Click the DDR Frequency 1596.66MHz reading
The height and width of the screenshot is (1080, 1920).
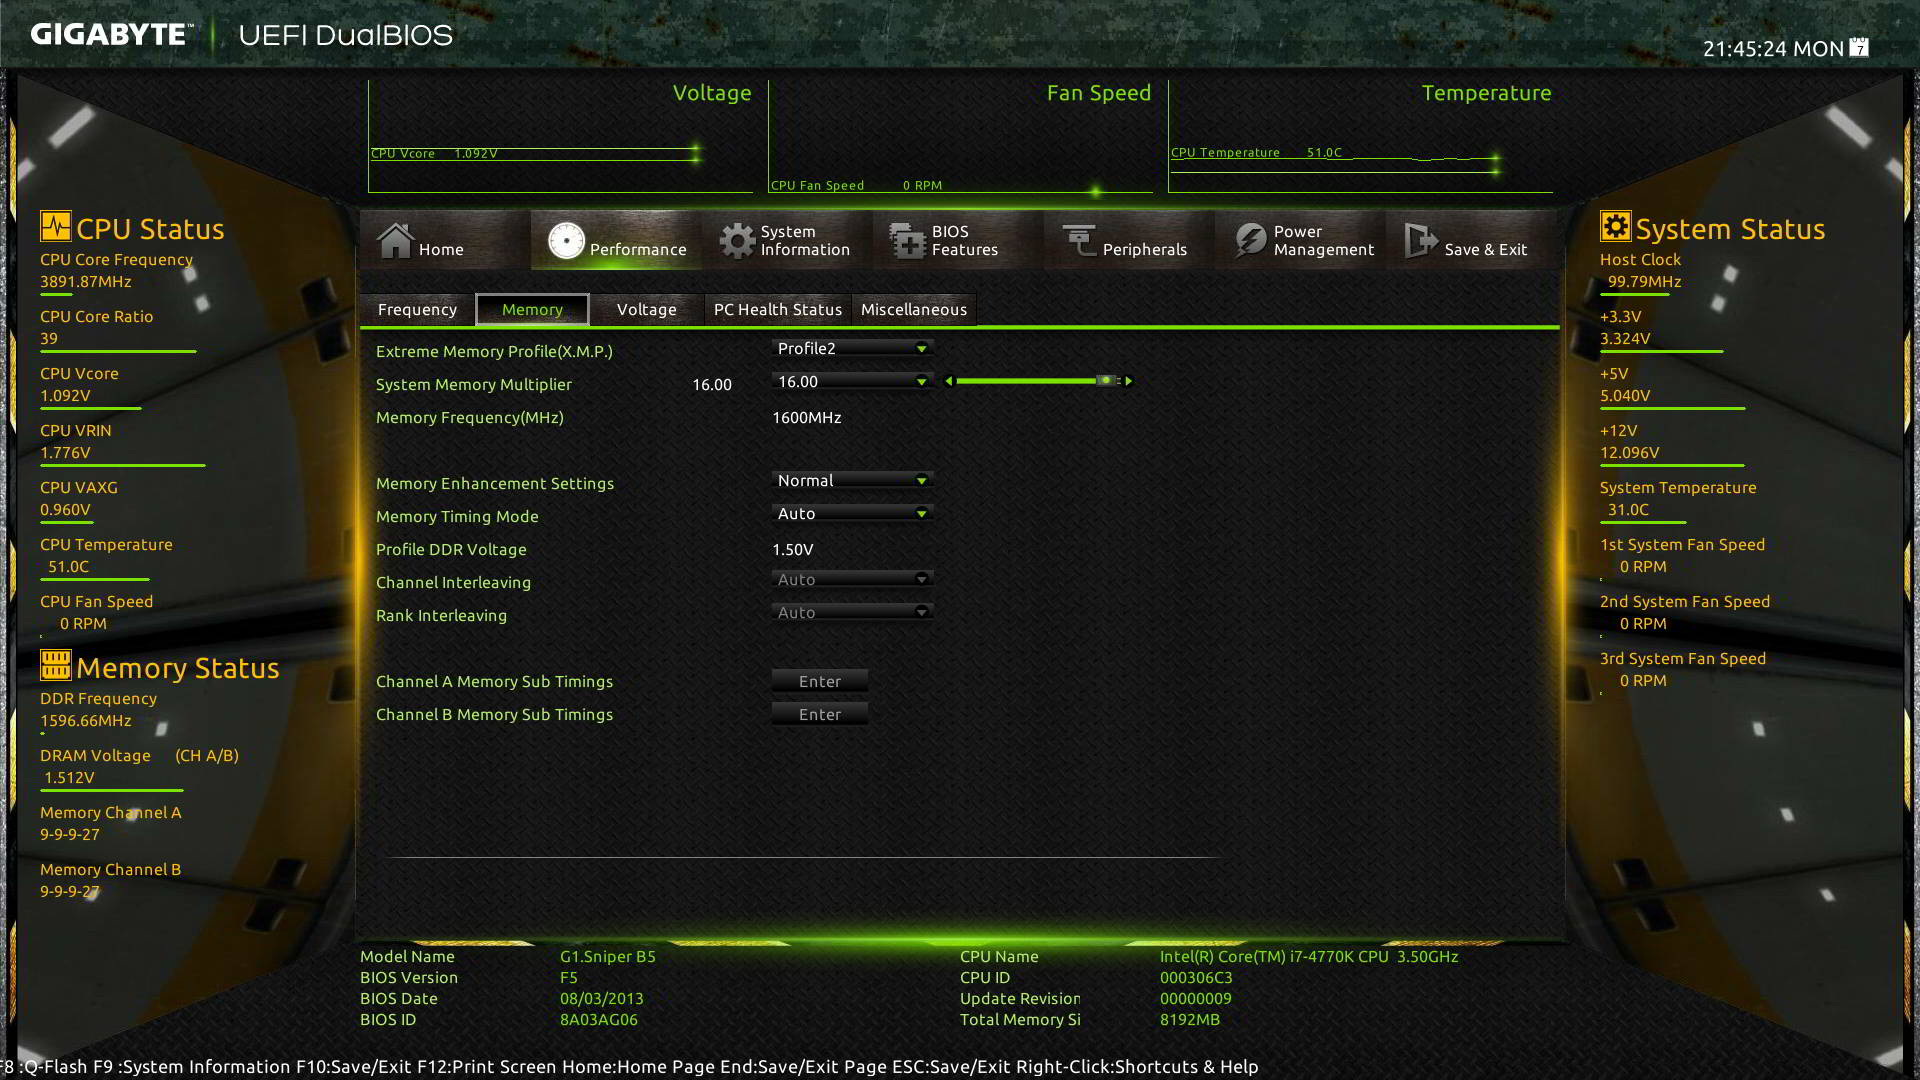86,720
